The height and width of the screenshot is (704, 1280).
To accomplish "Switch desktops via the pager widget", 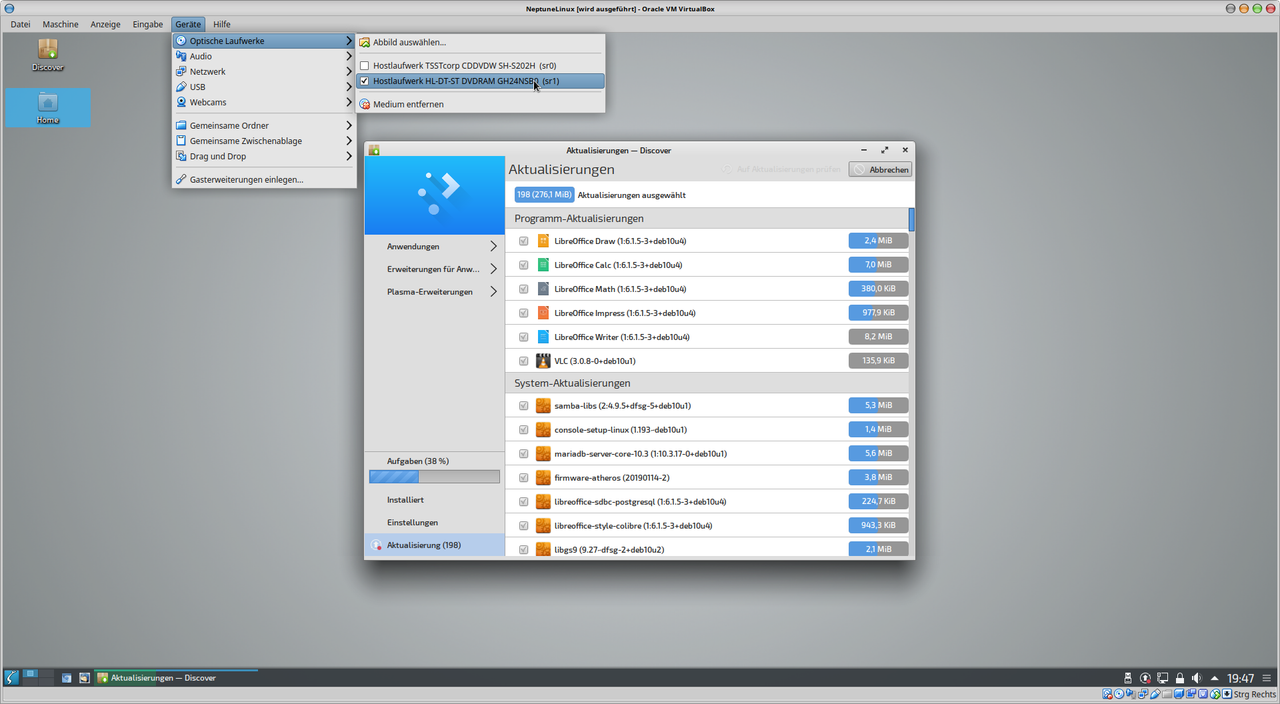I will [38, 677].
